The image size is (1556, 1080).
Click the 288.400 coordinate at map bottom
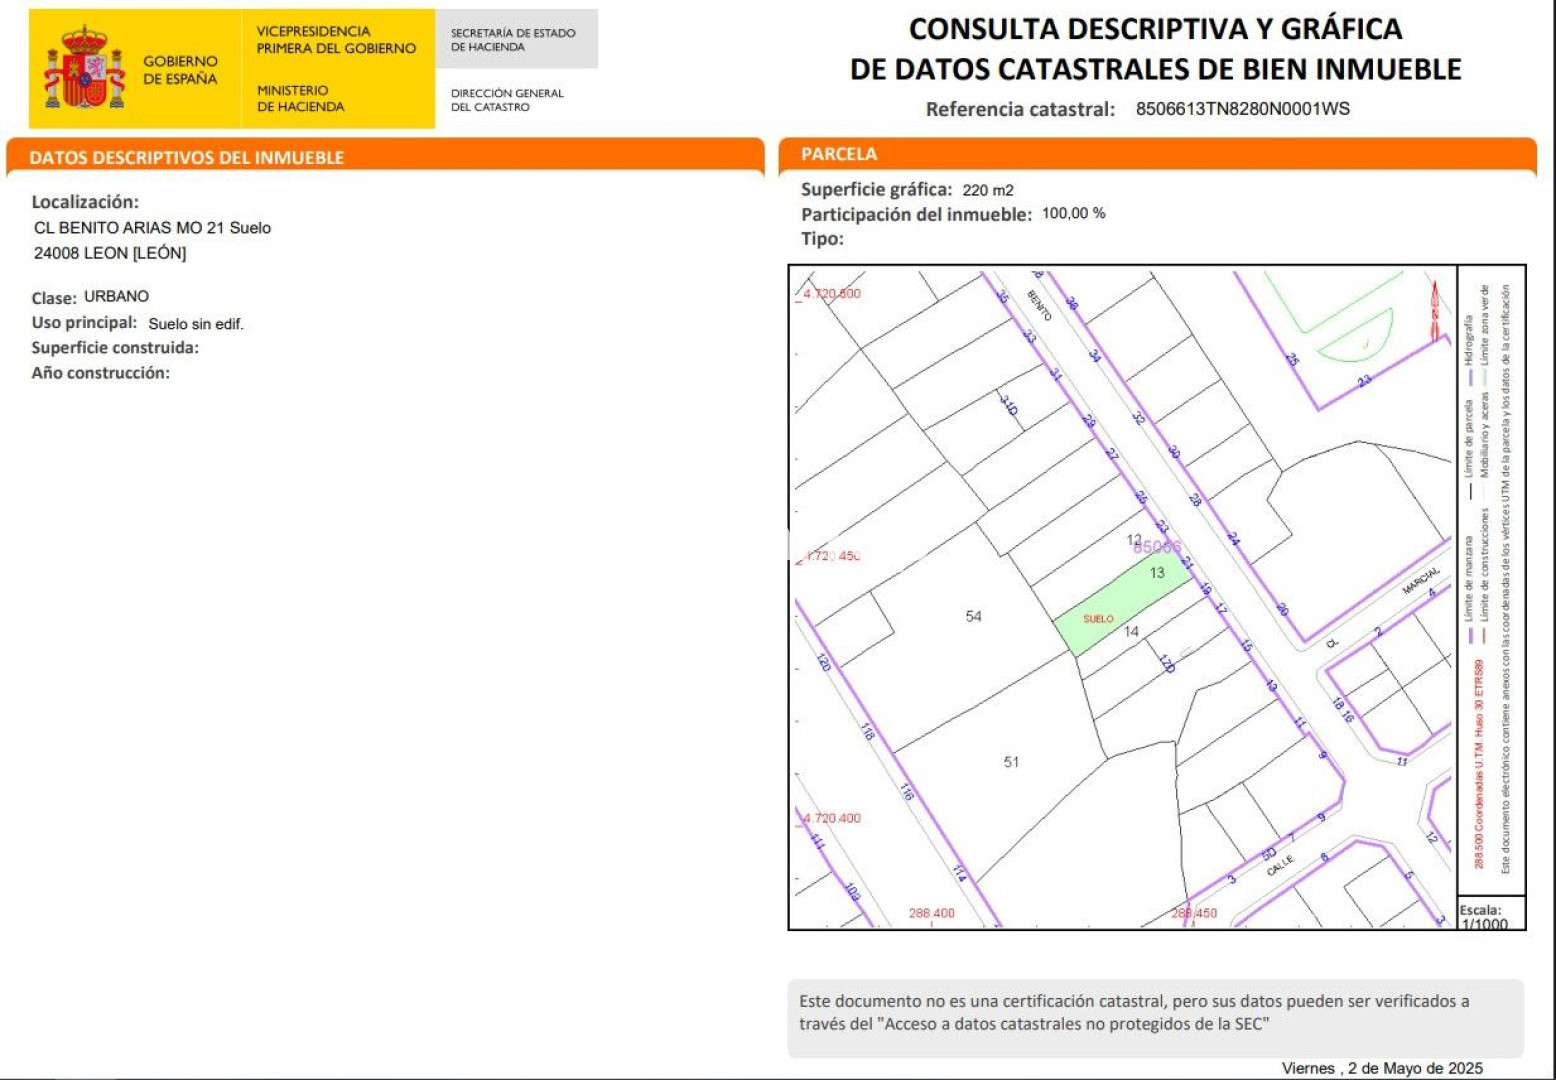point(931,913)
